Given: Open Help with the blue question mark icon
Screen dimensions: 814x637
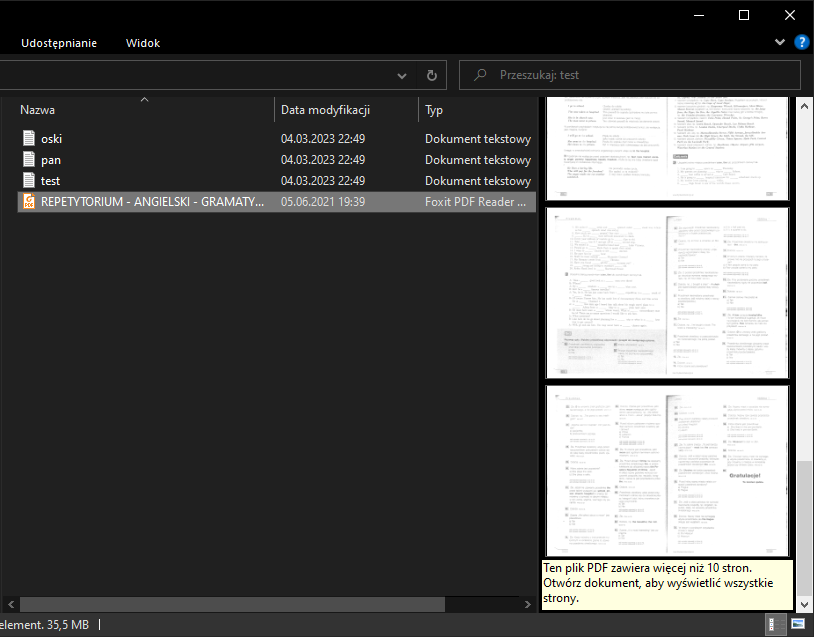Looking at the screenshot, I should (x=802, y=42).
